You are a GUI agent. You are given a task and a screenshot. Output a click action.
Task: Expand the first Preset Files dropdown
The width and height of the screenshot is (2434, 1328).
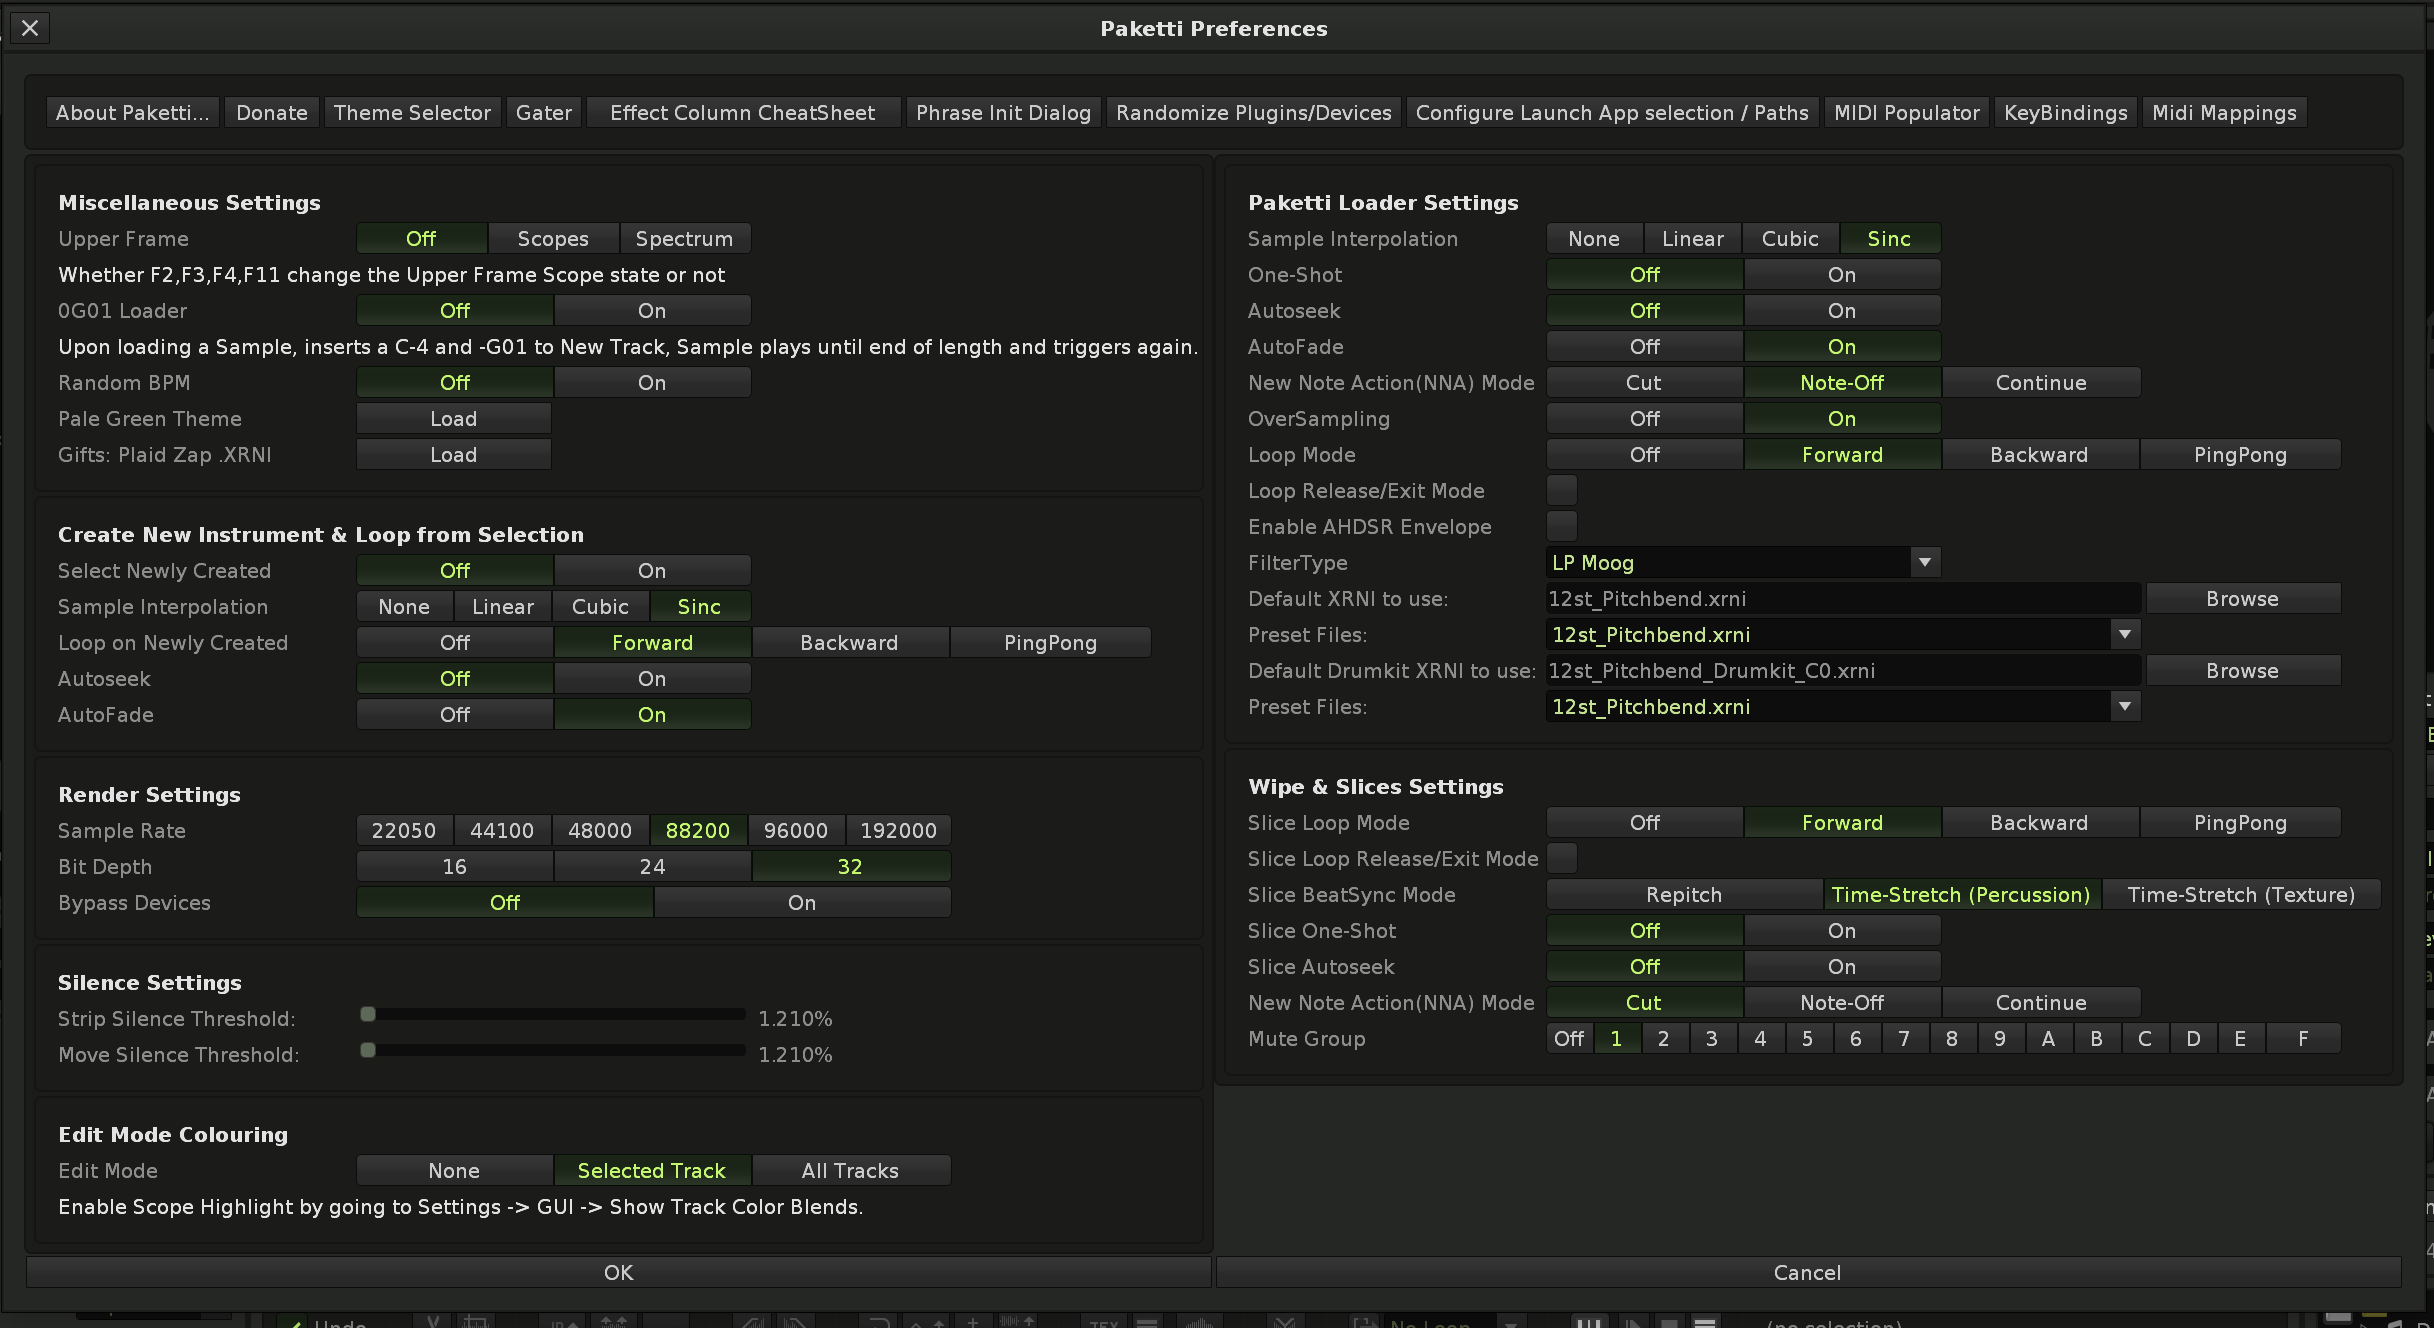(x=2124, y=634)
